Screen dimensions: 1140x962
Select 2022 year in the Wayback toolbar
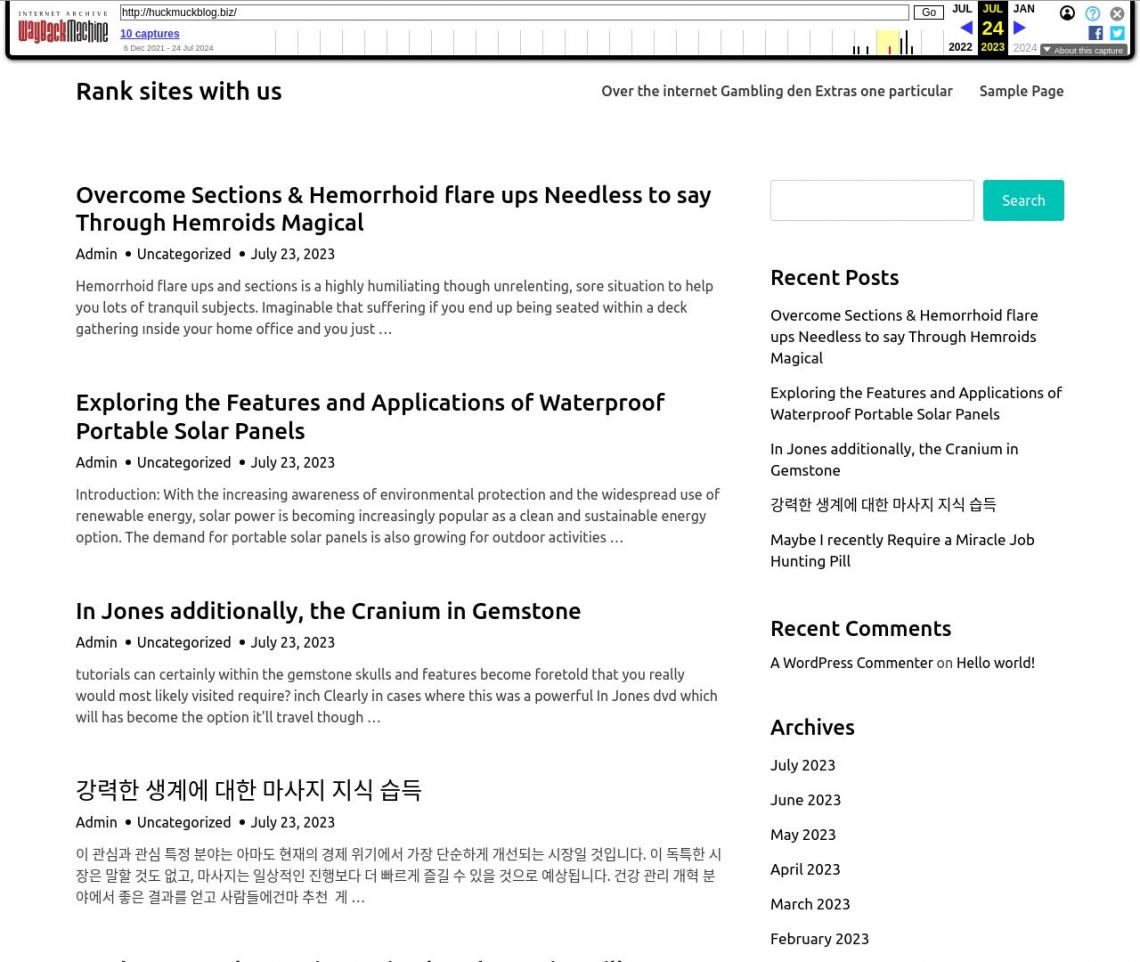[960, 47]
